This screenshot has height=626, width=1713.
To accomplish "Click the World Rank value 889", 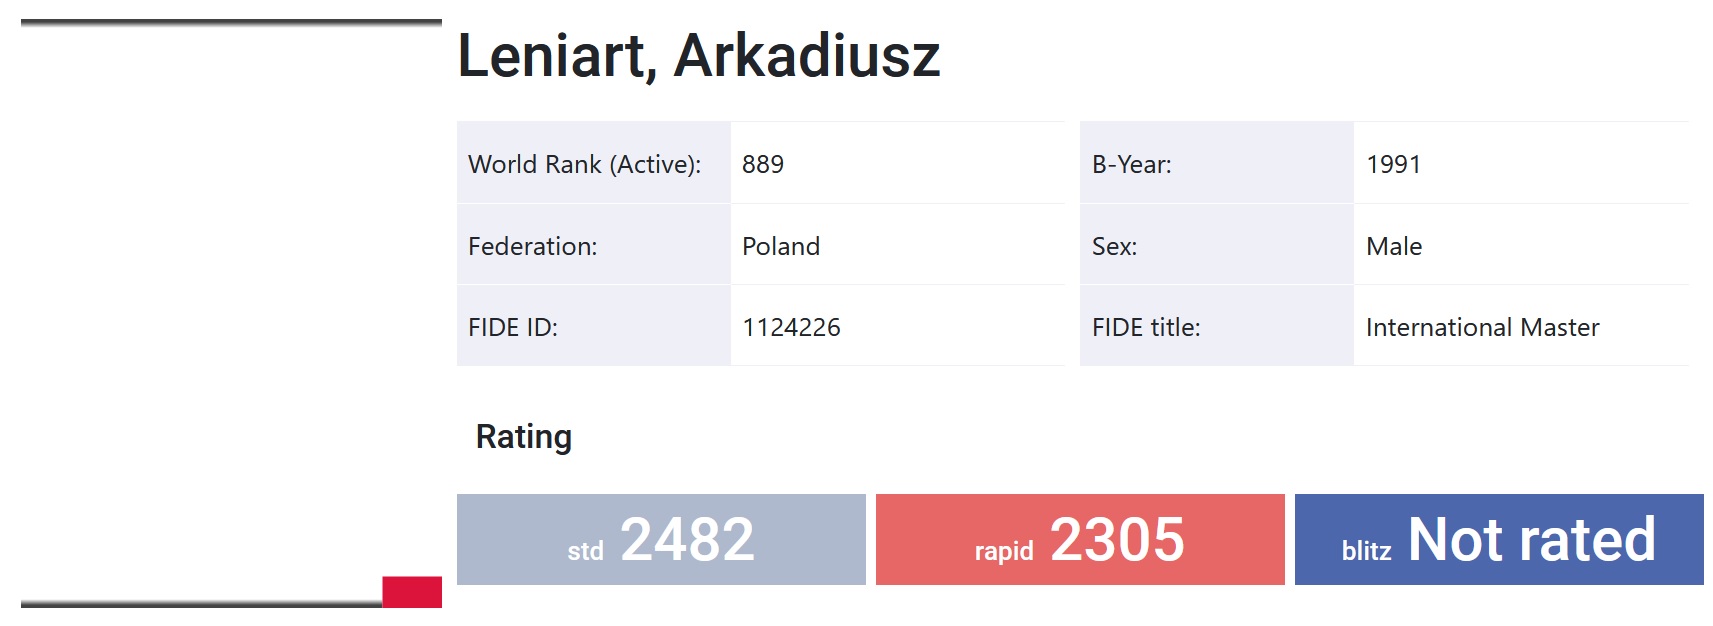I will (763, 164).
